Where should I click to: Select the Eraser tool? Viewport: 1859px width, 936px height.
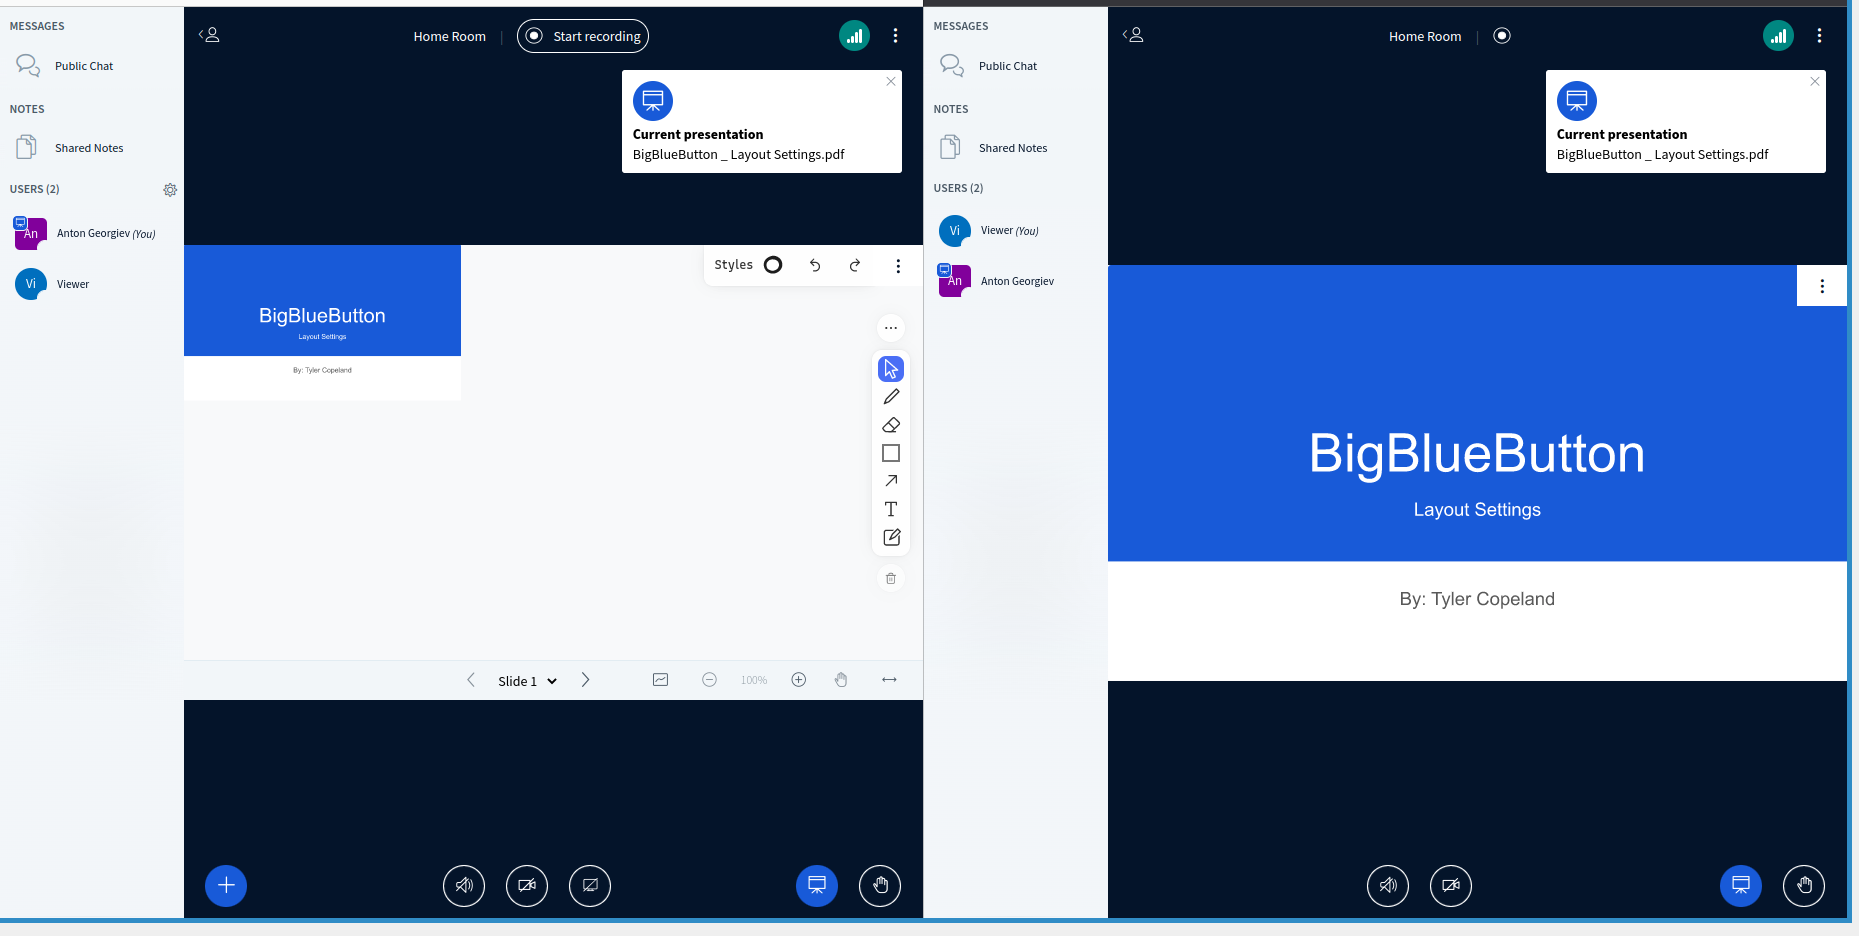890,424
